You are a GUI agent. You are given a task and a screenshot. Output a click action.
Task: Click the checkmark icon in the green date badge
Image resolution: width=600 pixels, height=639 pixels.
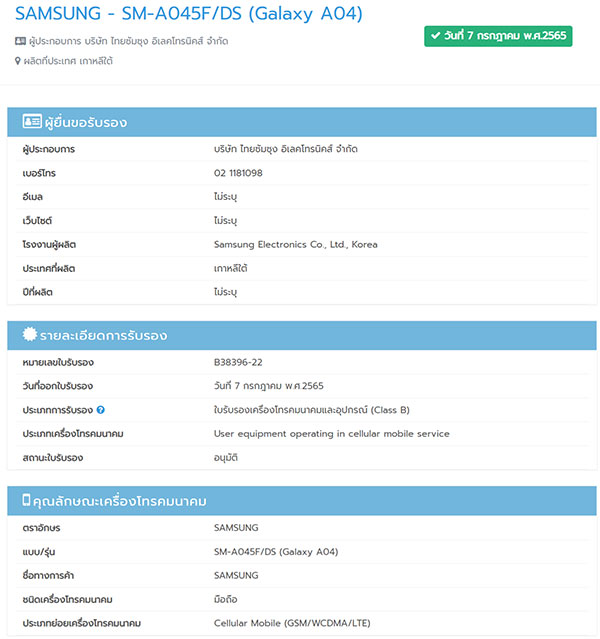click(x=435, y=36)
